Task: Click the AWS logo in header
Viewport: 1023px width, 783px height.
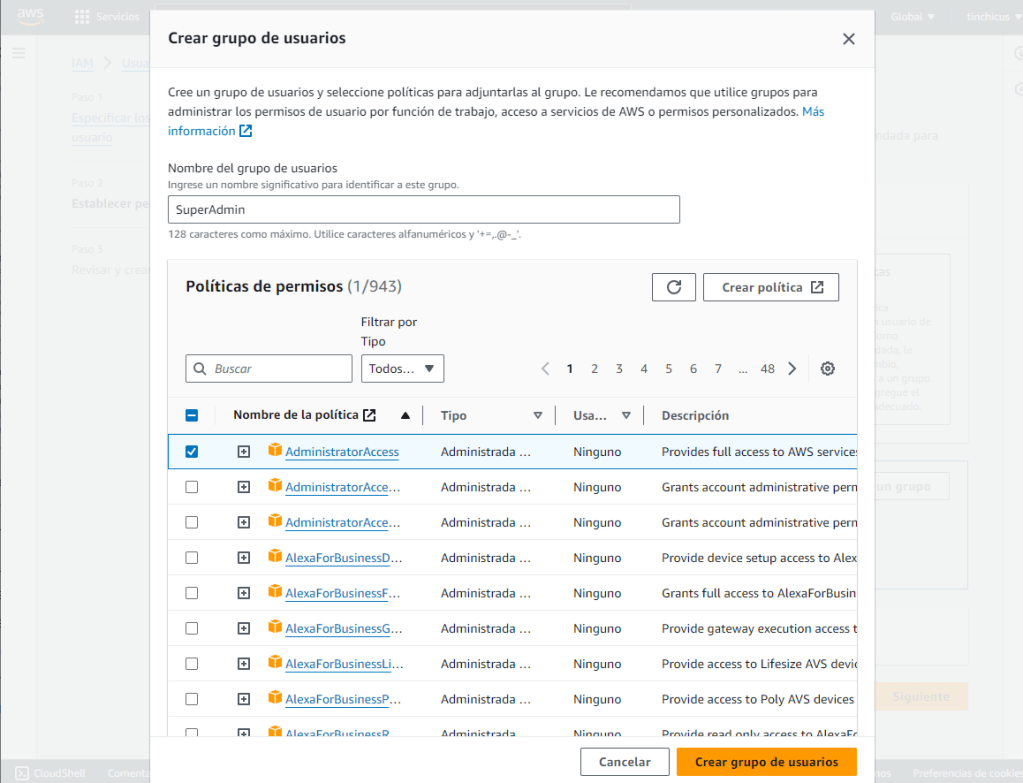Action: (31, 16)
